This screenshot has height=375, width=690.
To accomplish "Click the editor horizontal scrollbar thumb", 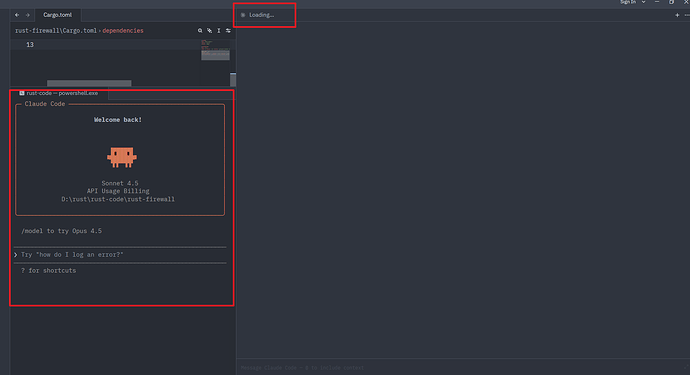I will point(89,83).
